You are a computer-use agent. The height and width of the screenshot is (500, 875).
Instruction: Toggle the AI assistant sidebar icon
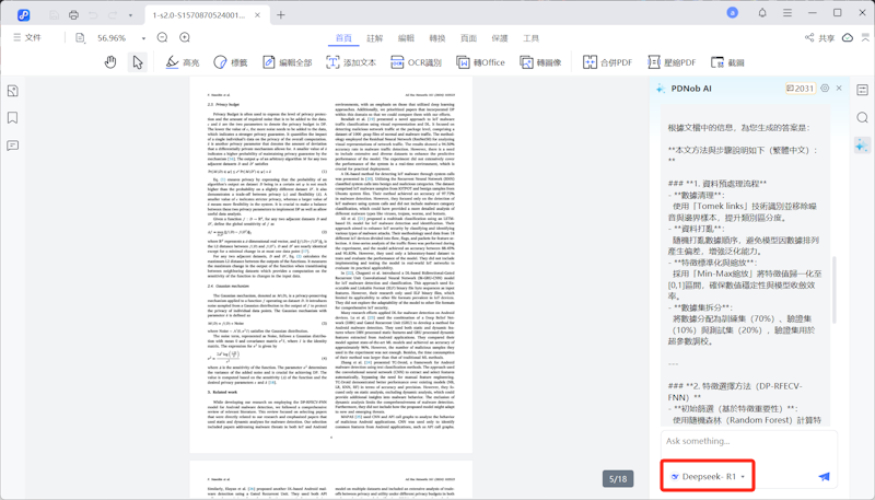point(862,145)
